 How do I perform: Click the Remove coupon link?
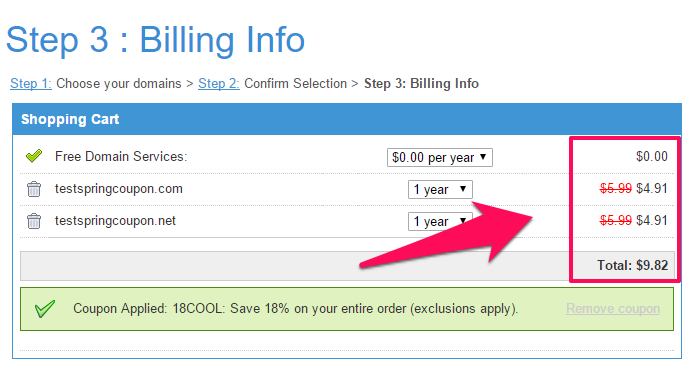coord(613,309)
